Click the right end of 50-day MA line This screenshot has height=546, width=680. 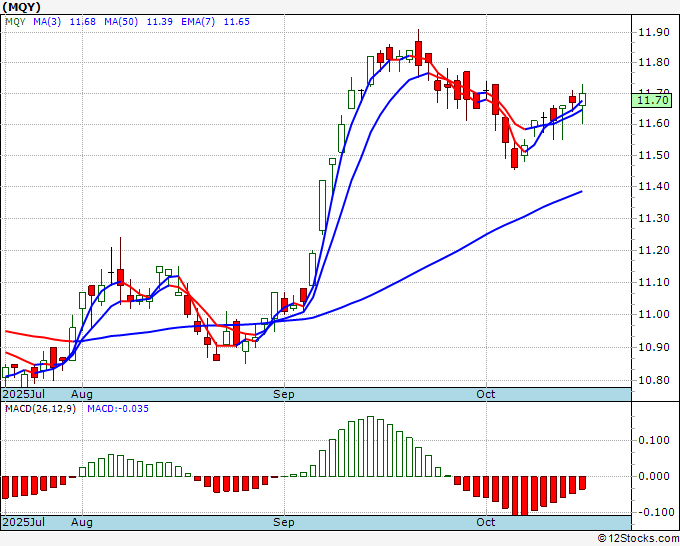[x=582, y=192]
